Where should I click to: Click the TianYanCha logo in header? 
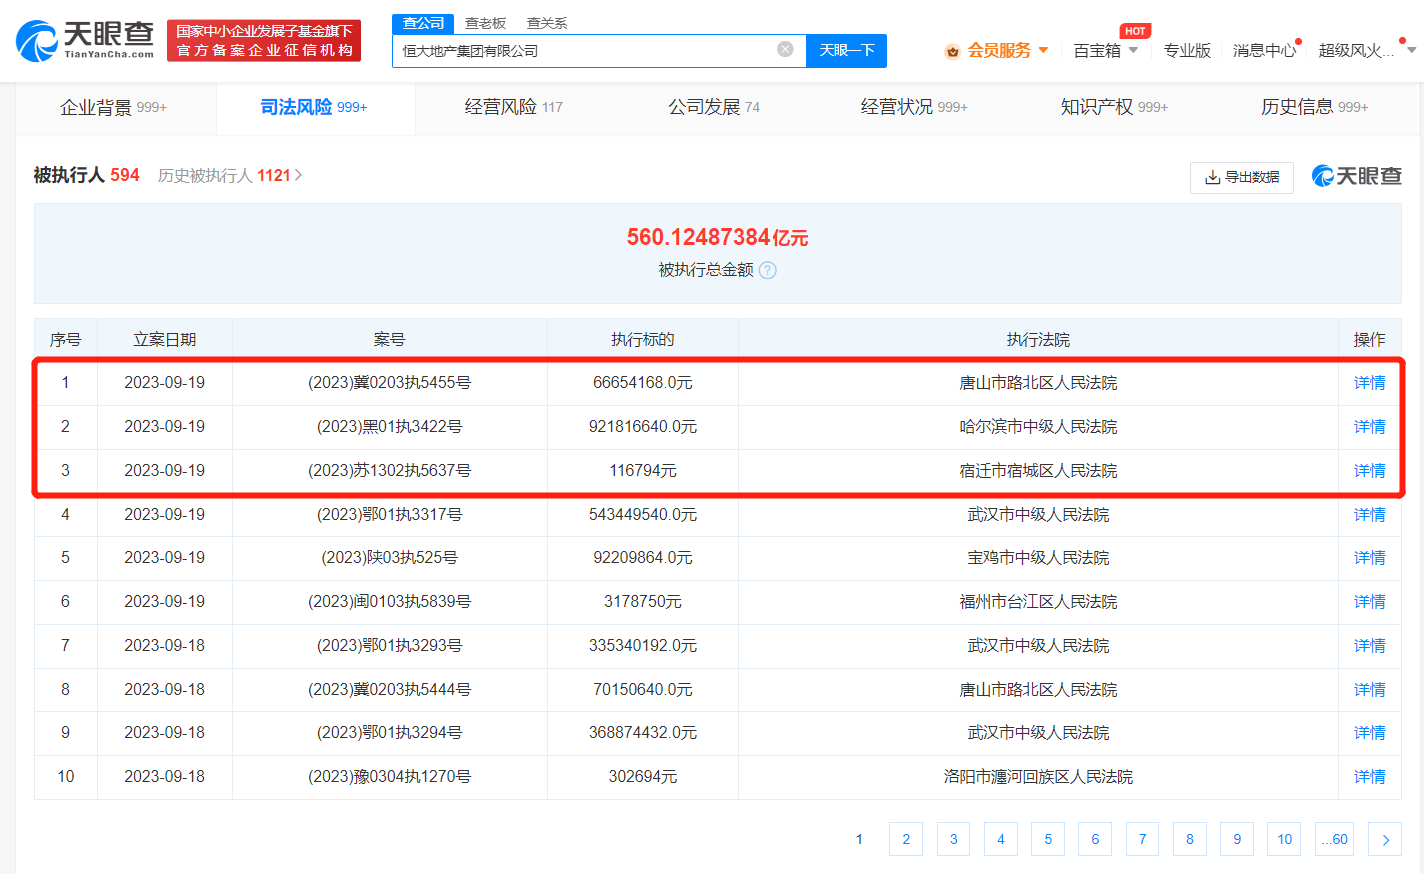[86, 40]
